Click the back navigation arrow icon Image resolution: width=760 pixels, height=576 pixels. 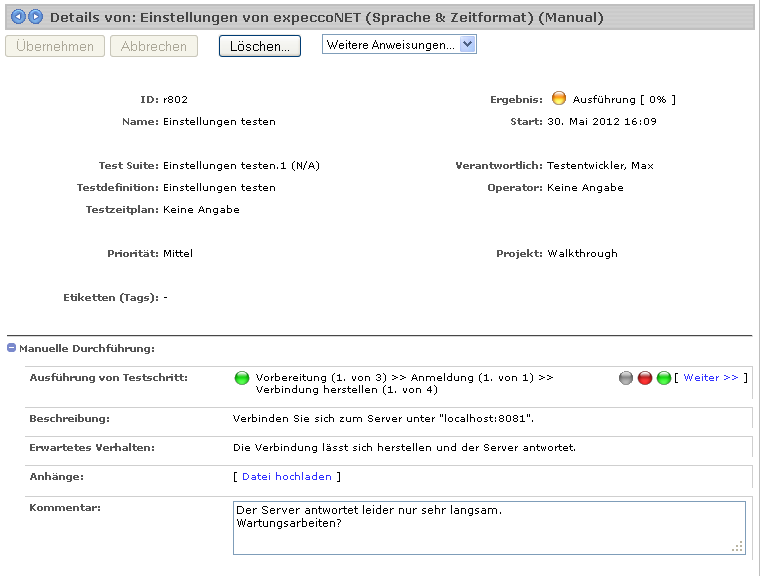point(18,17)
